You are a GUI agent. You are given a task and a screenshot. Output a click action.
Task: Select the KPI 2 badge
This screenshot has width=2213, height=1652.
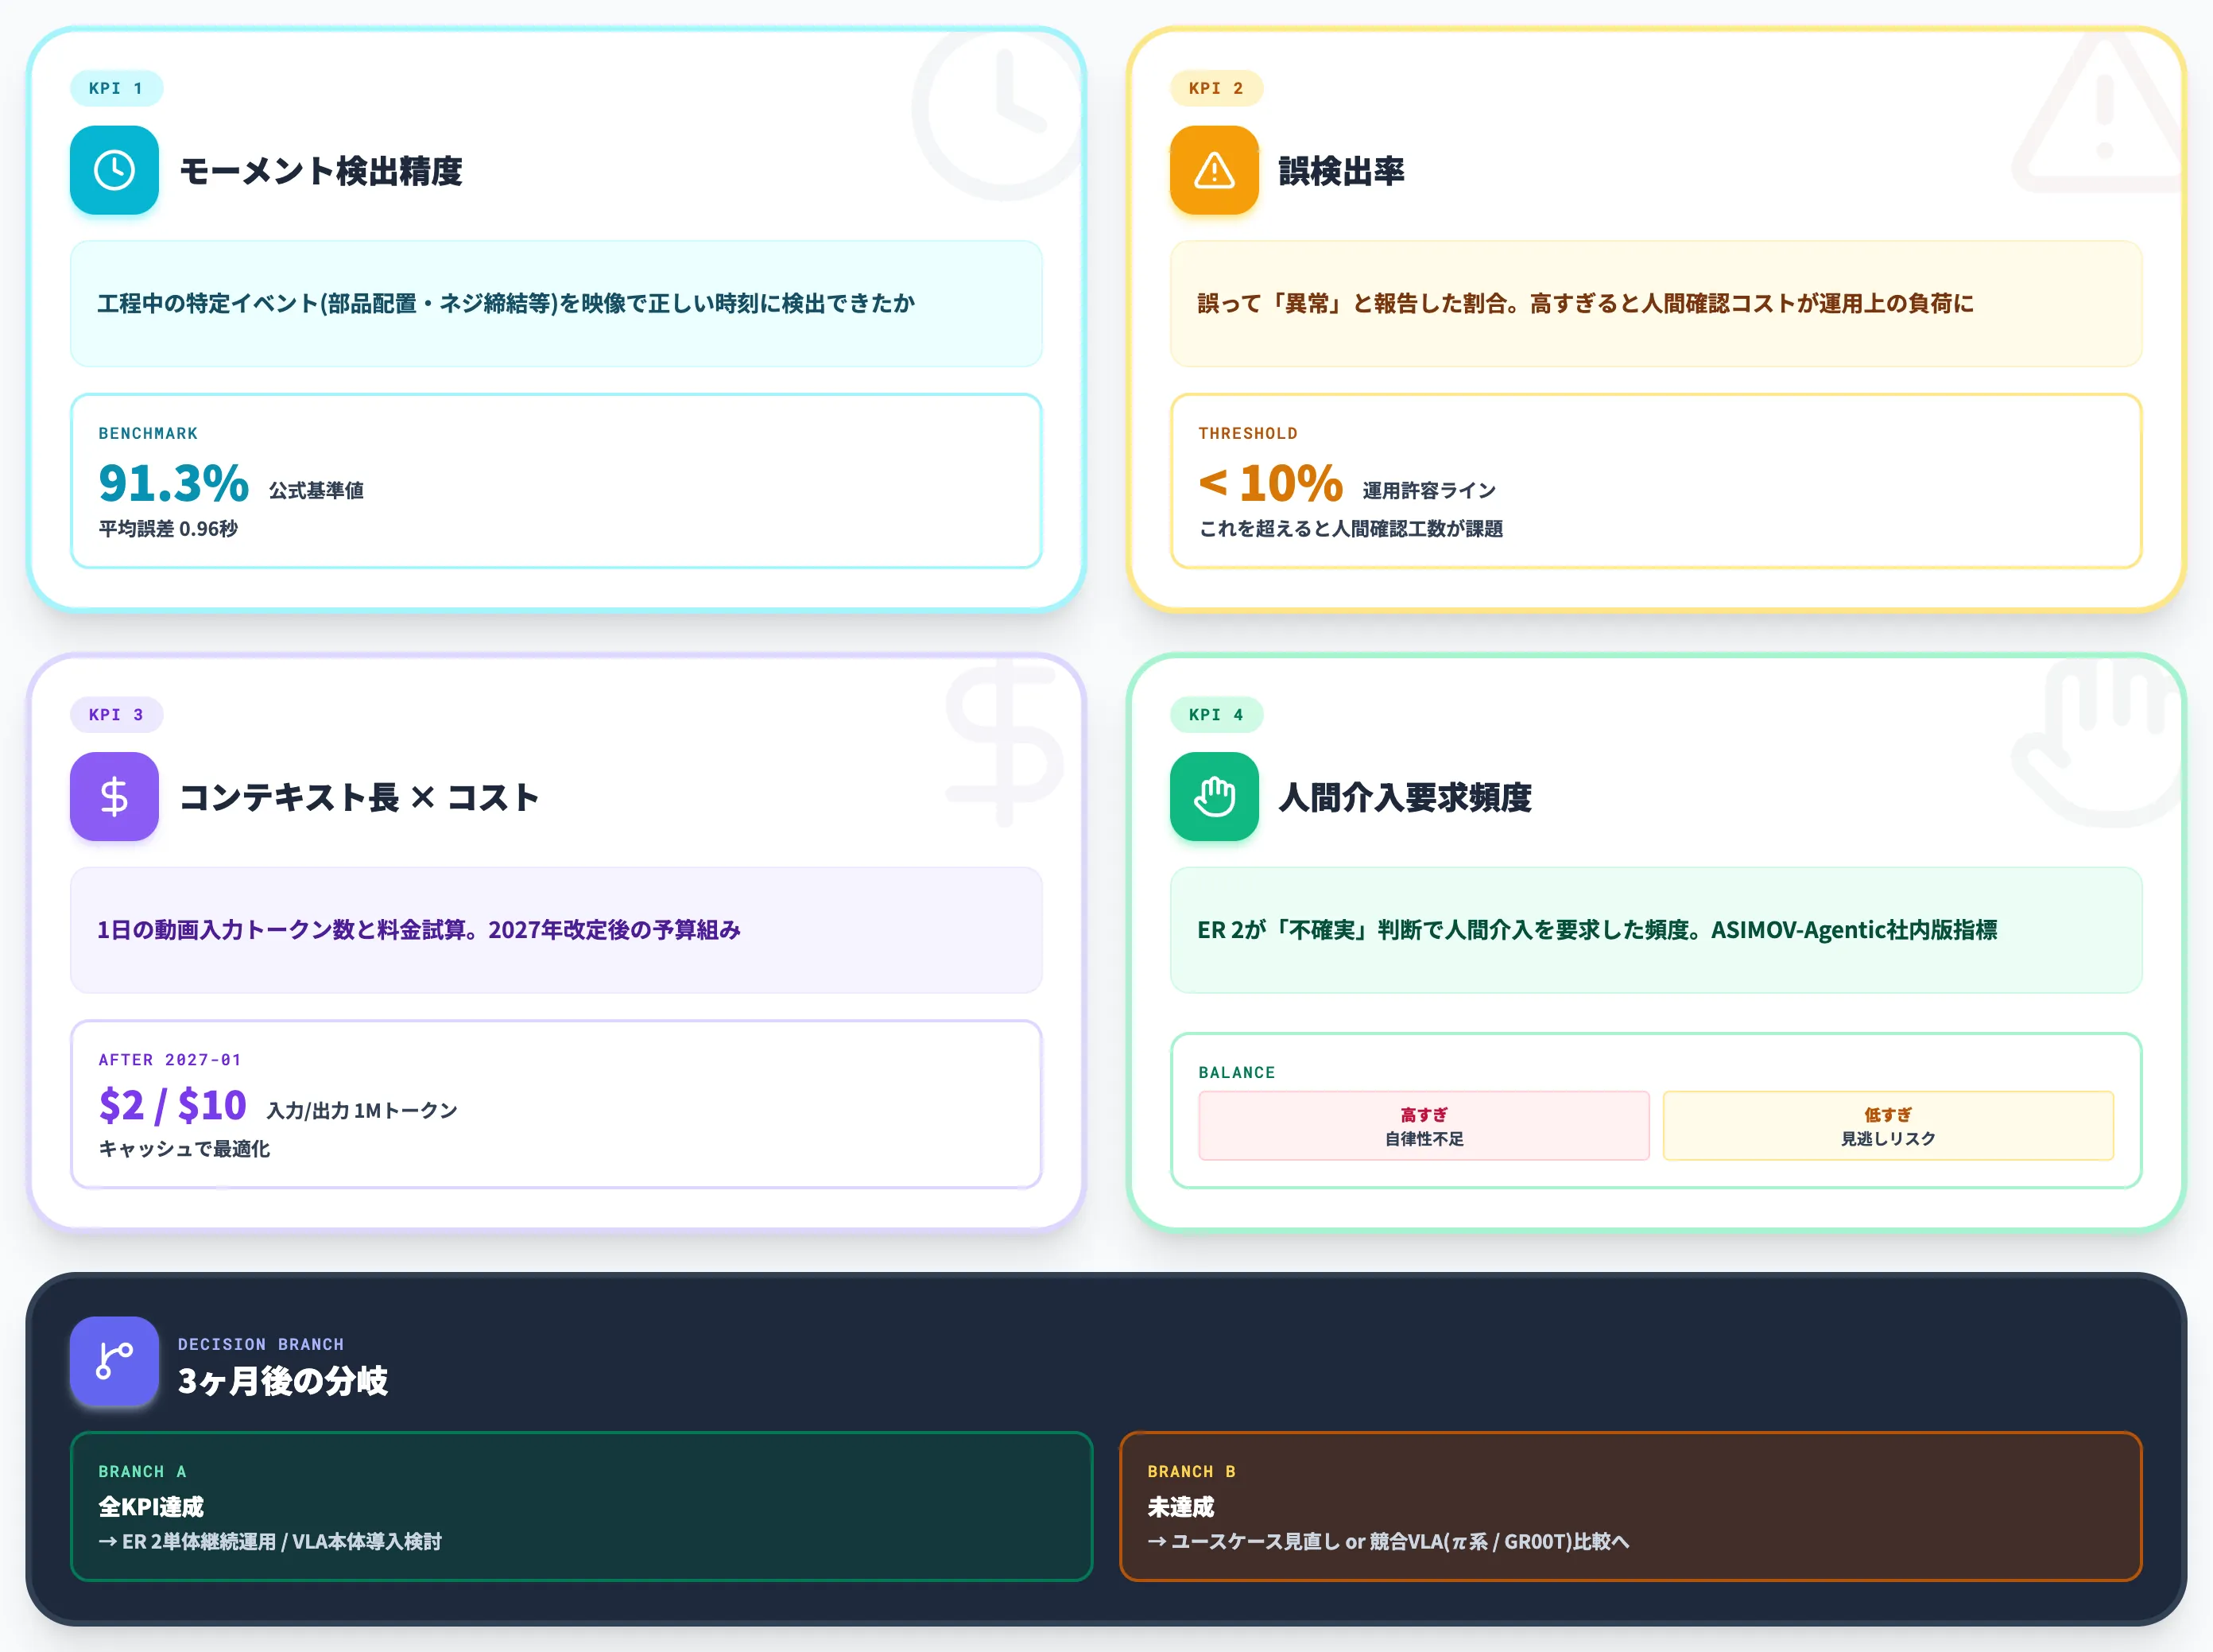coord(1216,88)
